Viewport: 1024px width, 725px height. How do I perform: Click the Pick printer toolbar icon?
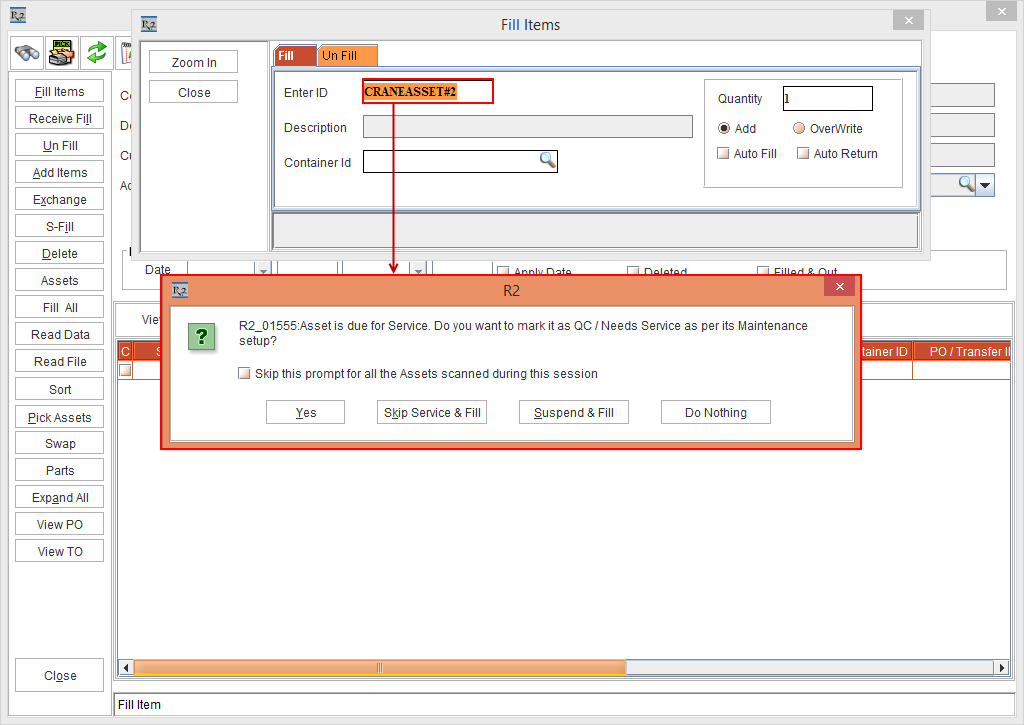62,53
